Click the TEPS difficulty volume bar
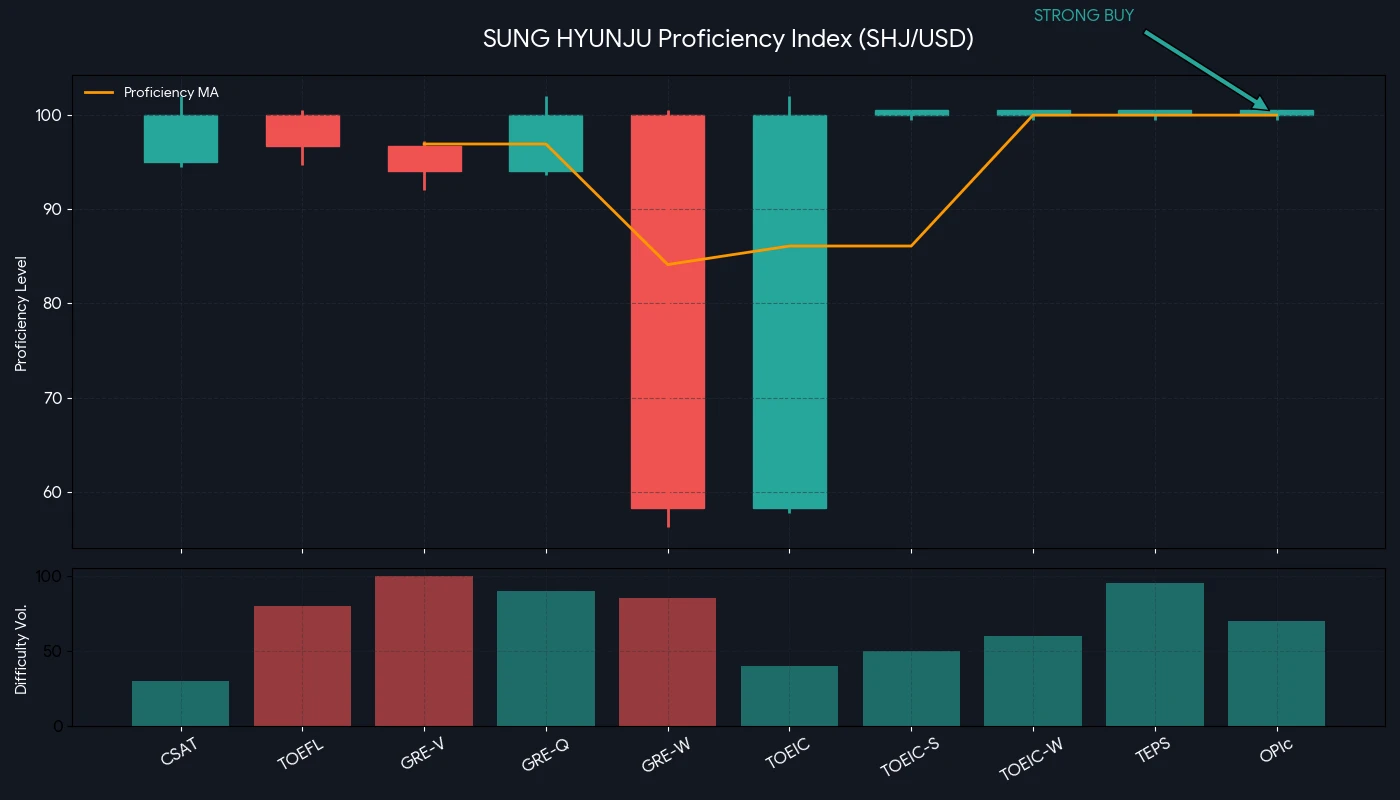 pyautogui.click(x=1155, y=654)
